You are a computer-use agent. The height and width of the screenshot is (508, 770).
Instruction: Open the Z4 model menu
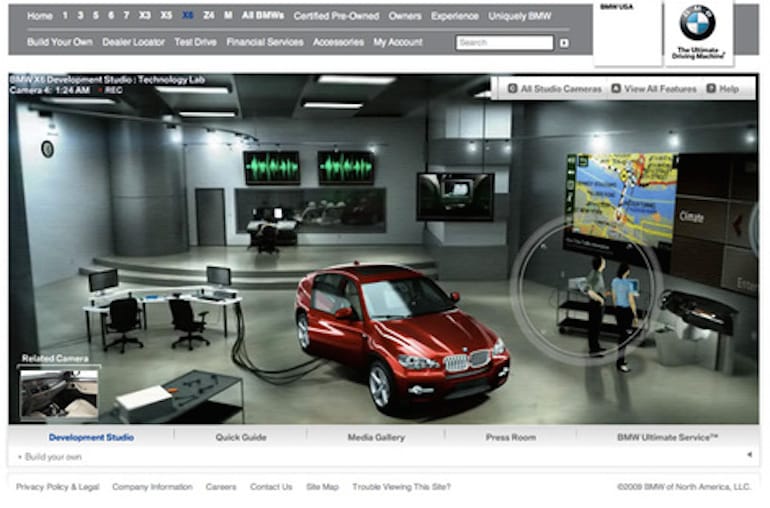tap(209, 16)
